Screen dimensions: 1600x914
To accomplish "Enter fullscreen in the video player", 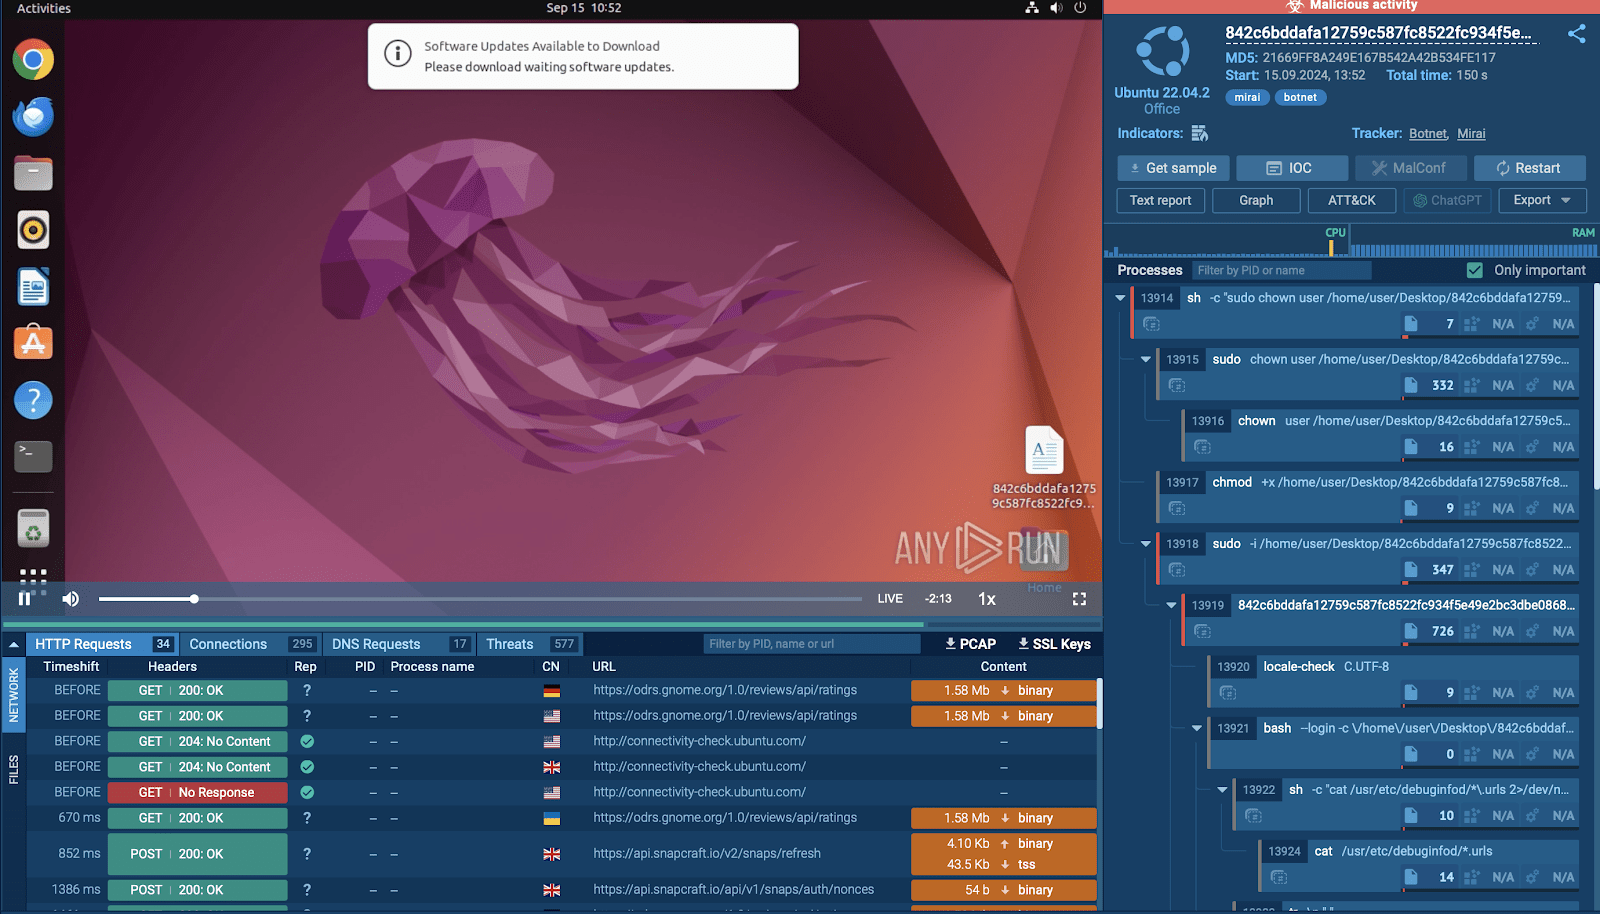I will tap(1080, 598).
